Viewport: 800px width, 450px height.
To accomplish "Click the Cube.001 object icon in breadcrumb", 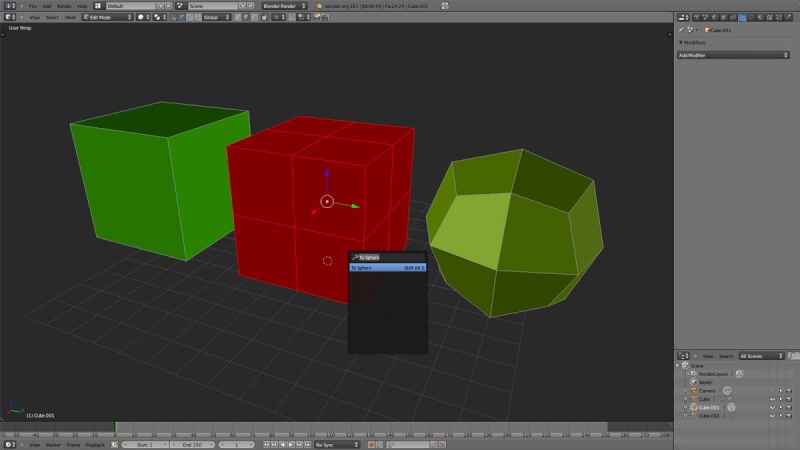I will (x=707, y=30).
